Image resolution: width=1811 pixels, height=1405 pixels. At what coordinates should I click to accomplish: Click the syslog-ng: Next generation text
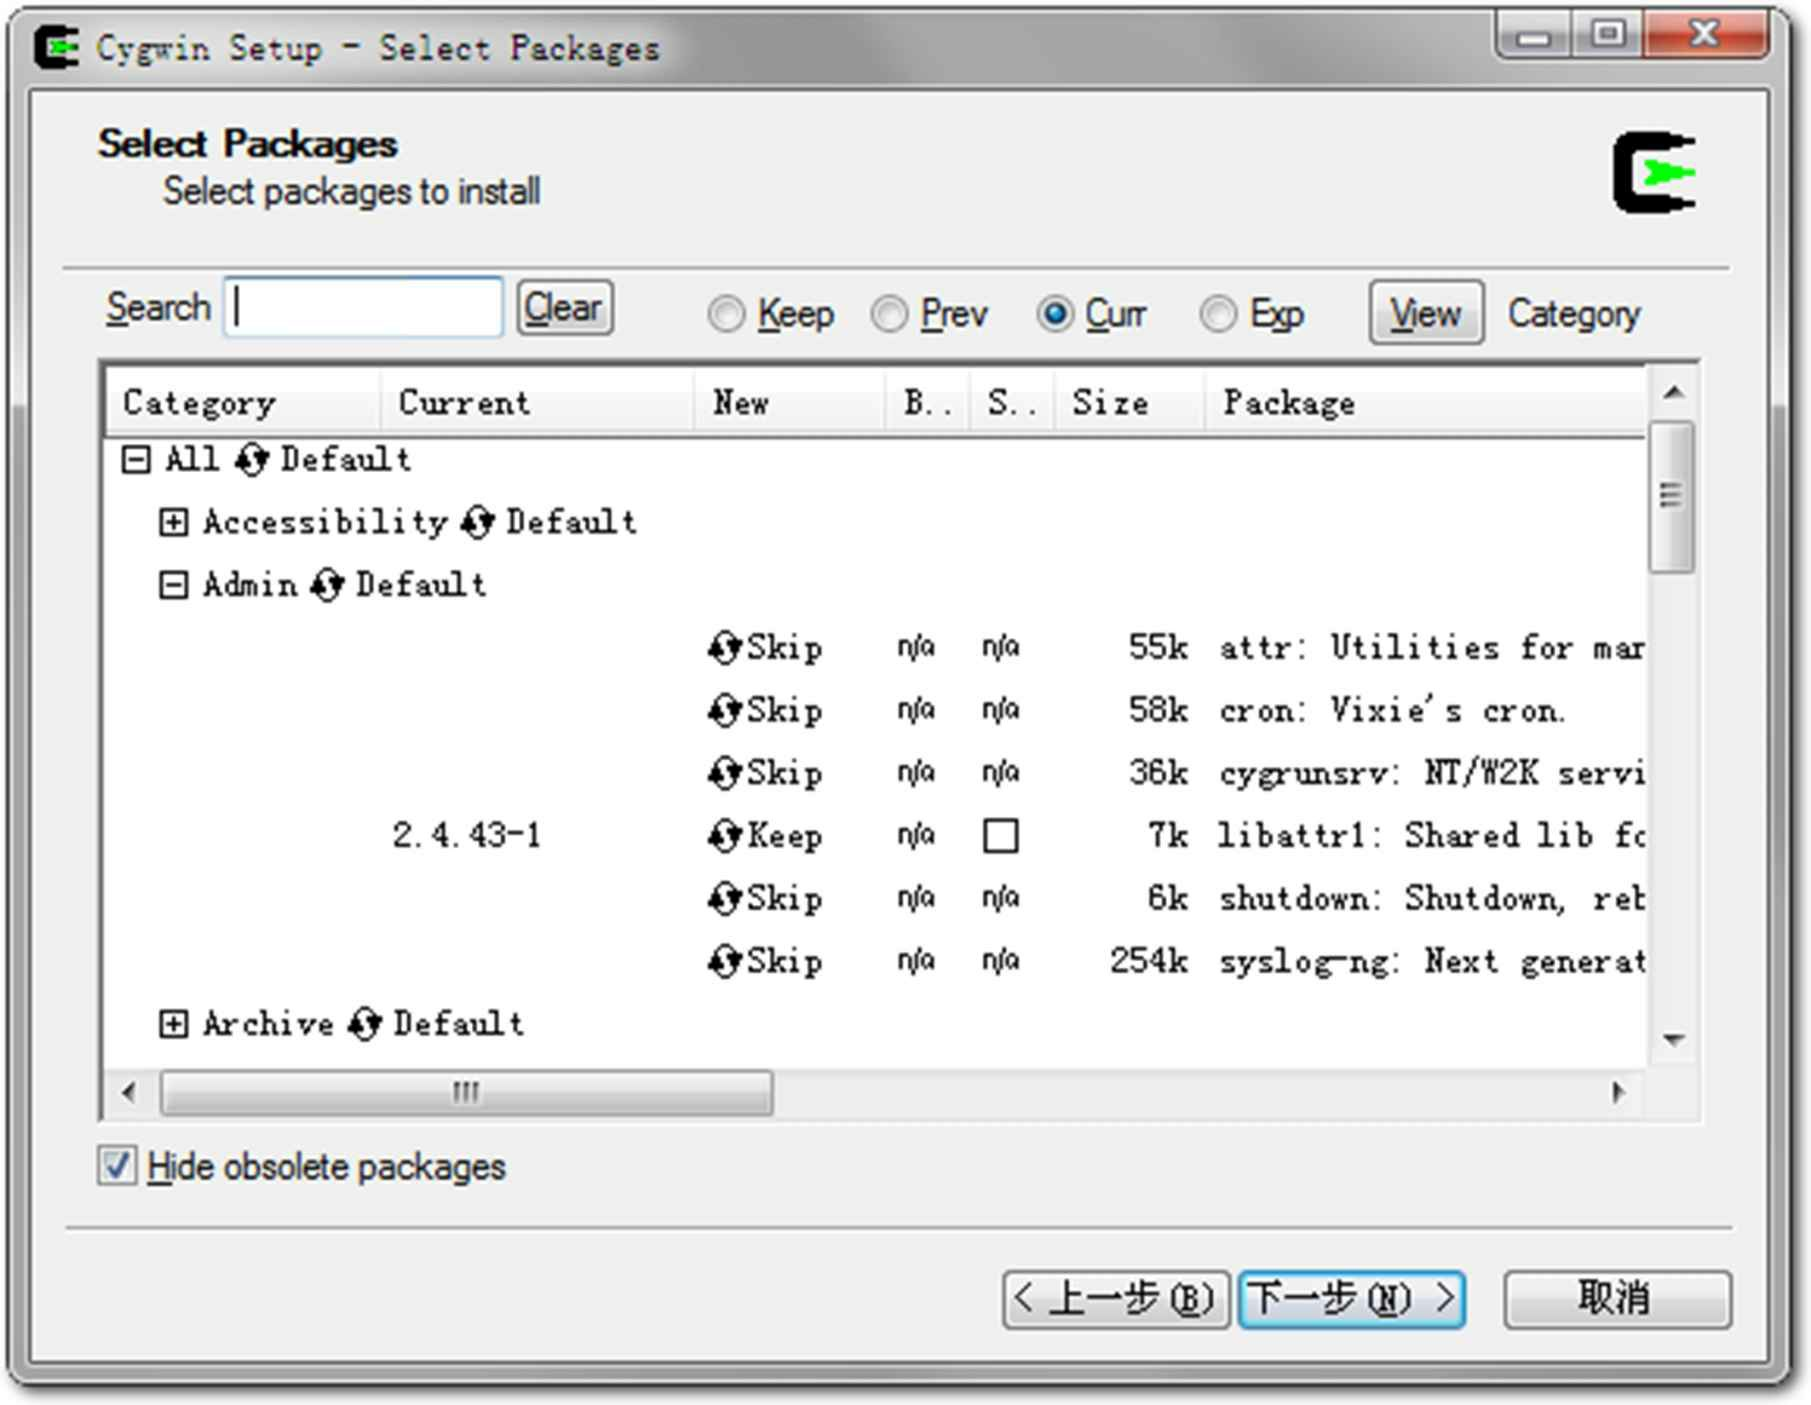pos(1431,962)
